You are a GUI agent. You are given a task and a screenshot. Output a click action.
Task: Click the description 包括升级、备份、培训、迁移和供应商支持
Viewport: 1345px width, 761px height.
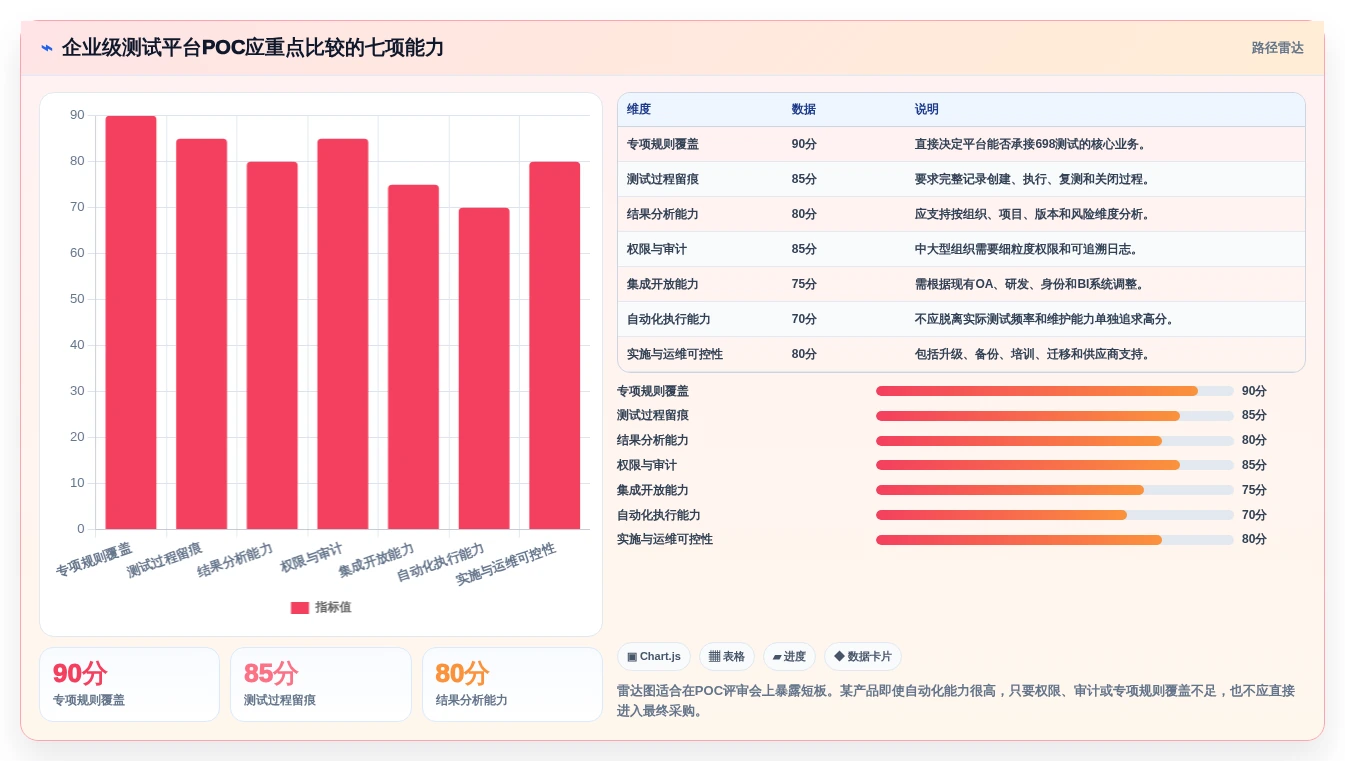tap(1033, 354)
